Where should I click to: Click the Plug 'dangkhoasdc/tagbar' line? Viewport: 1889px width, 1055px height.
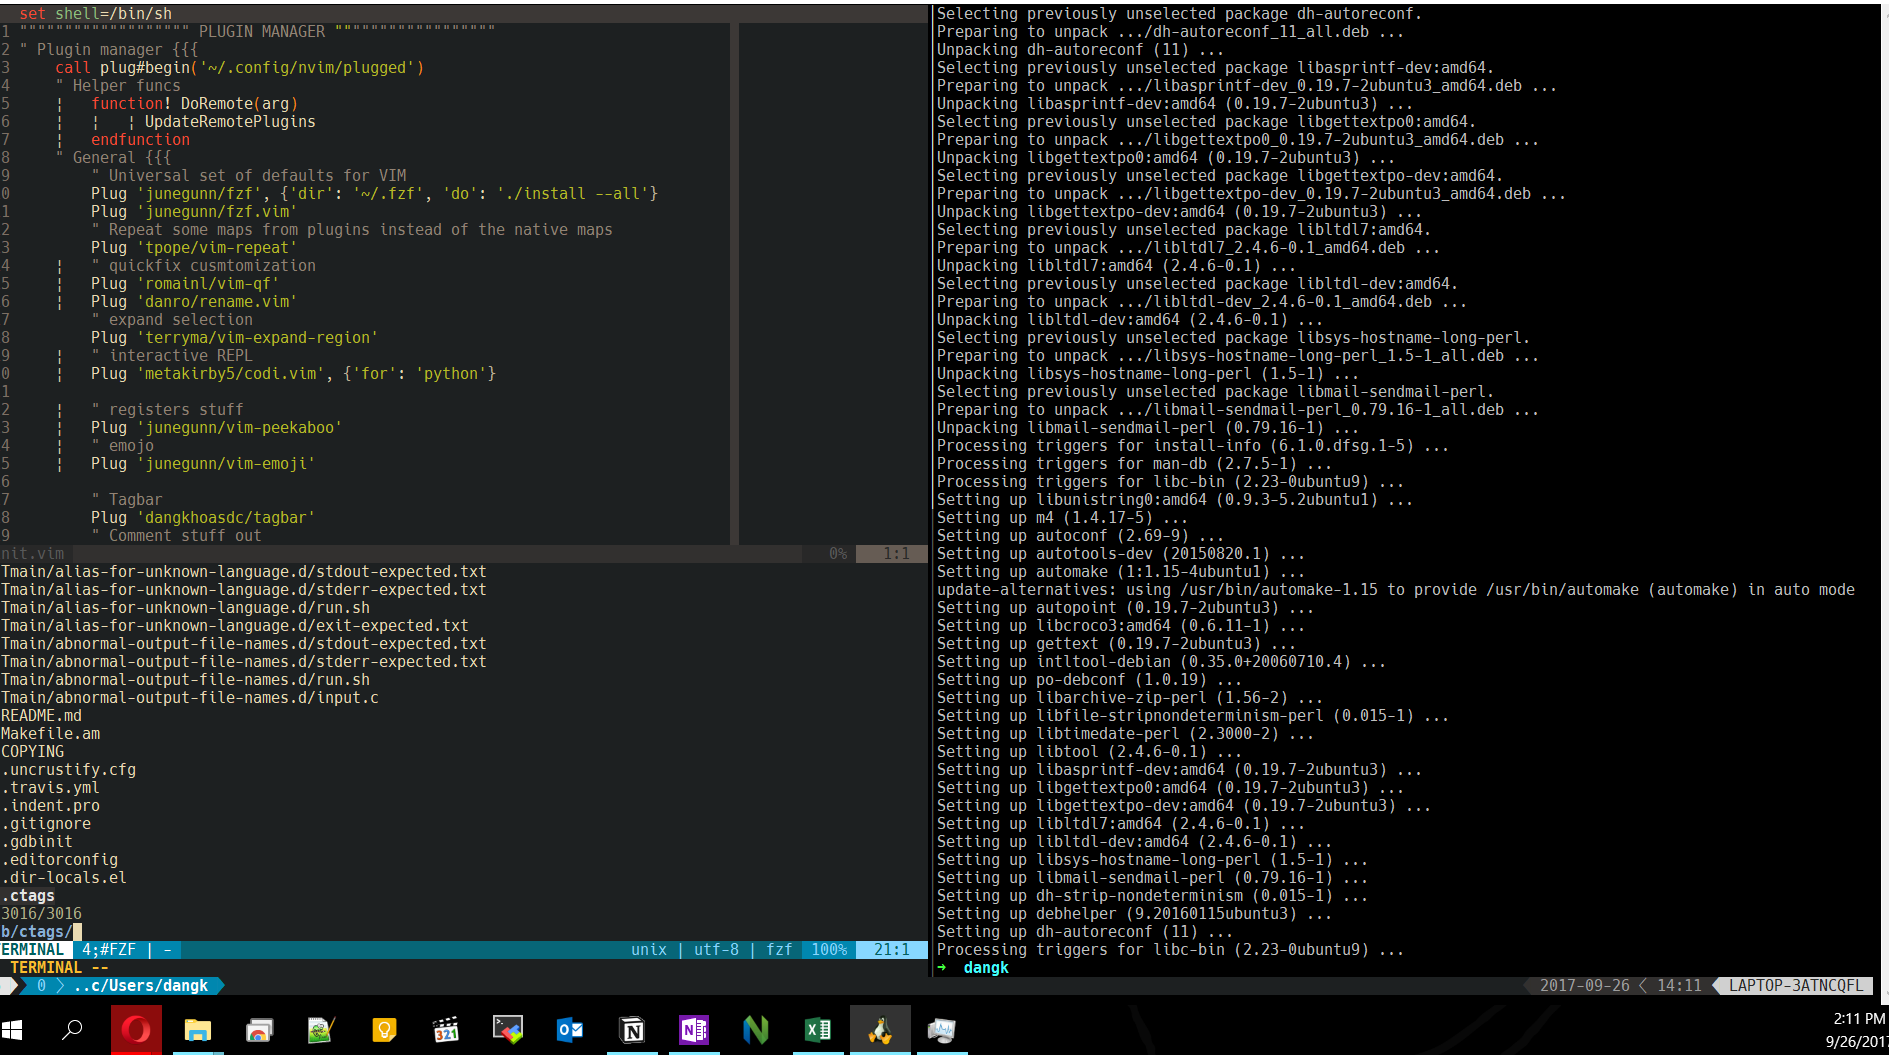coord(203,518)
